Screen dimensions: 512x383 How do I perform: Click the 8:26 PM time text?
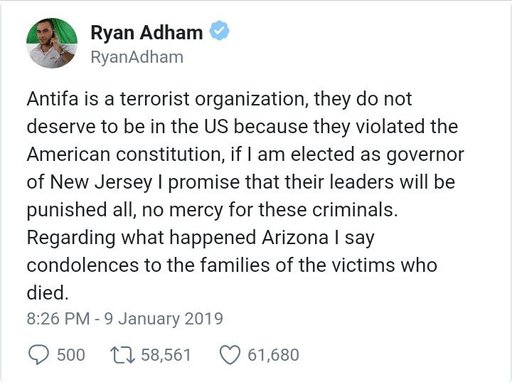tap(58, 318)
